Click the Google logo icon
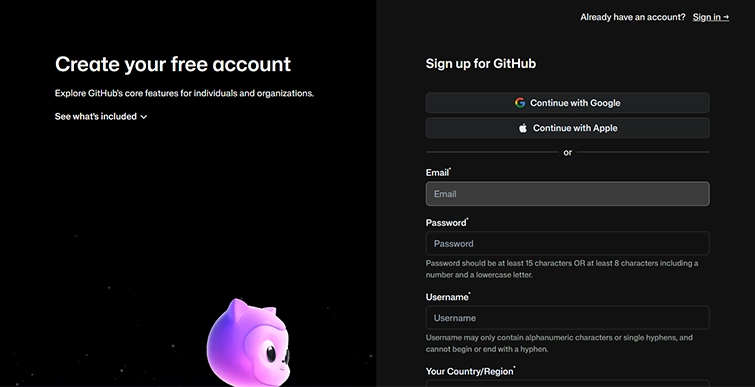The width and height of the screenshot is (755, 387). pos(520,103)
